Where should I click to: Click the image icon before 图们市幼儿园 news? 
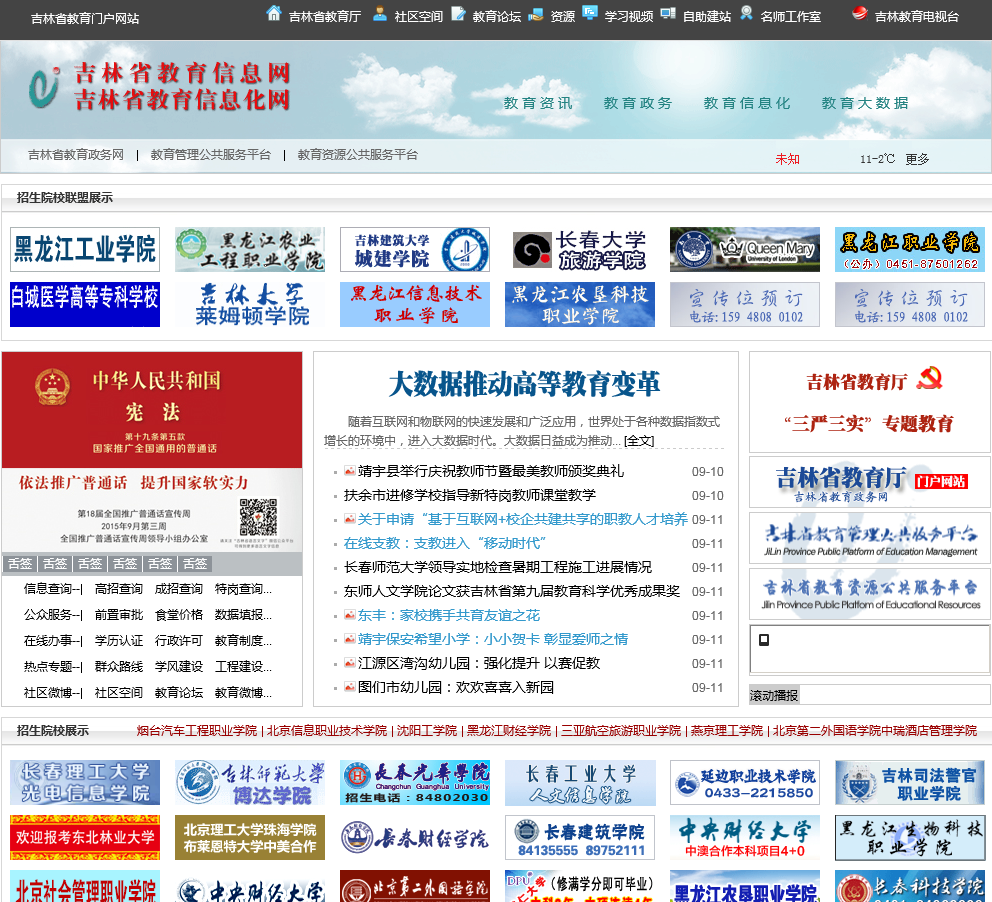(x=349, y=686)
